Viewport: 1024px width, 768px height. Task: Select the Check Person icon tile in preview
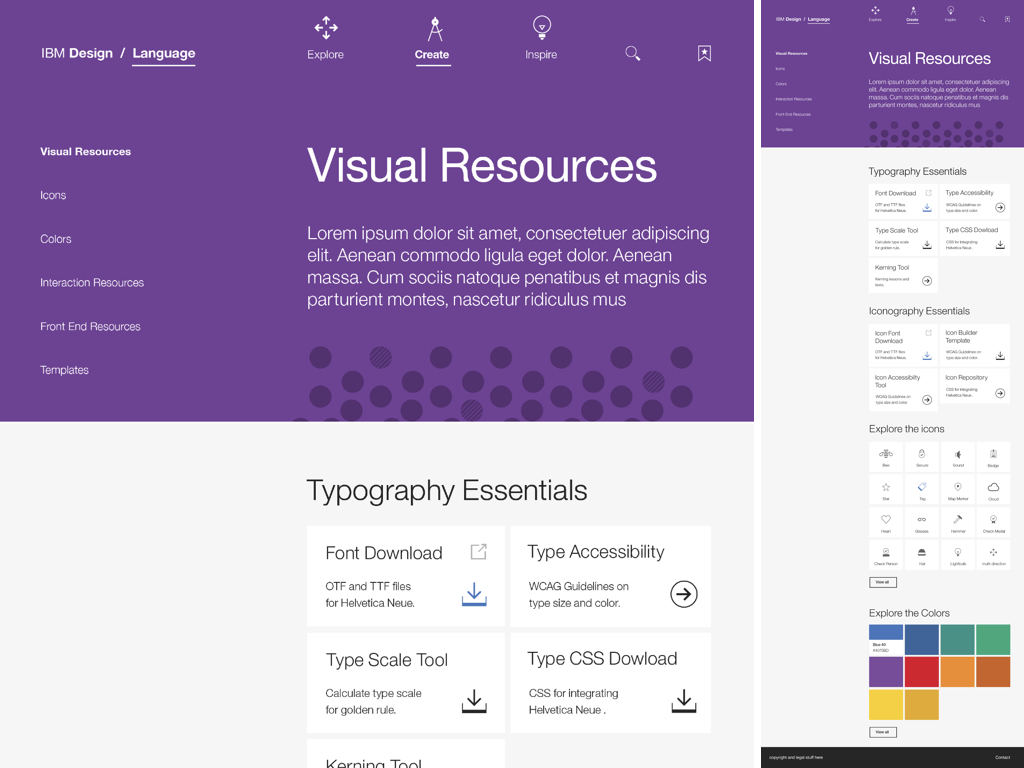[x=886, y=554]
